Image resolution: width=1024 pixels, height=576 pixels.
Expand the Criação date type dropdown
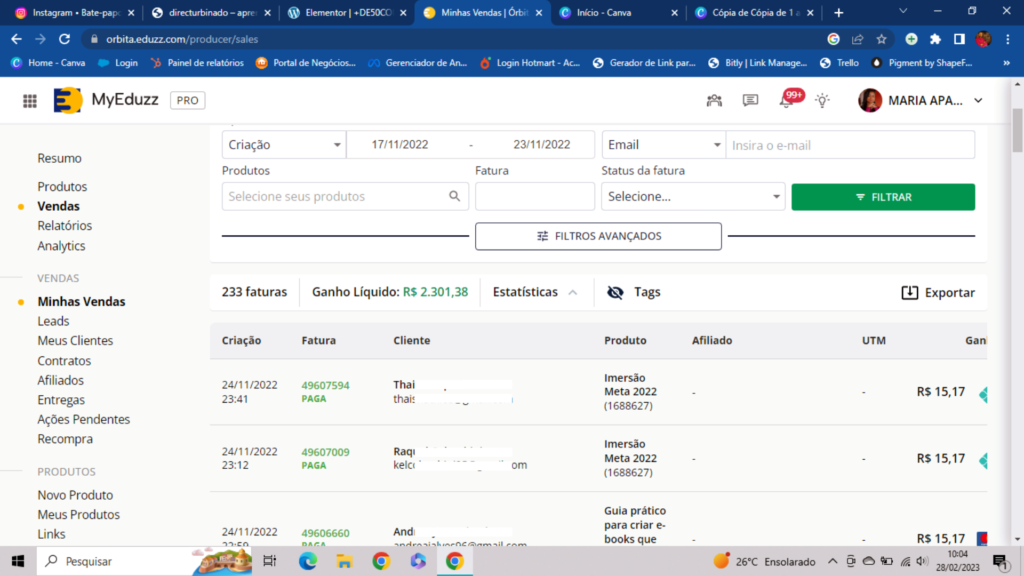284,145
